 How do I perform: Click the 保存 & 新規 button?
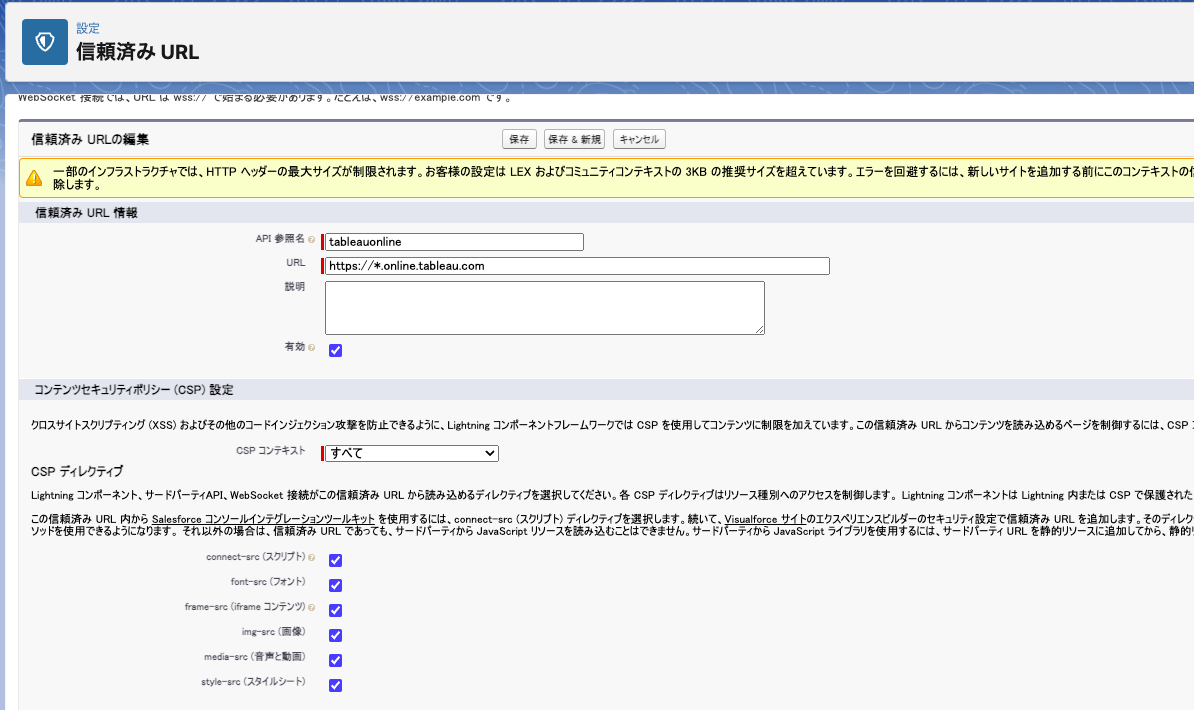[574, 139]
